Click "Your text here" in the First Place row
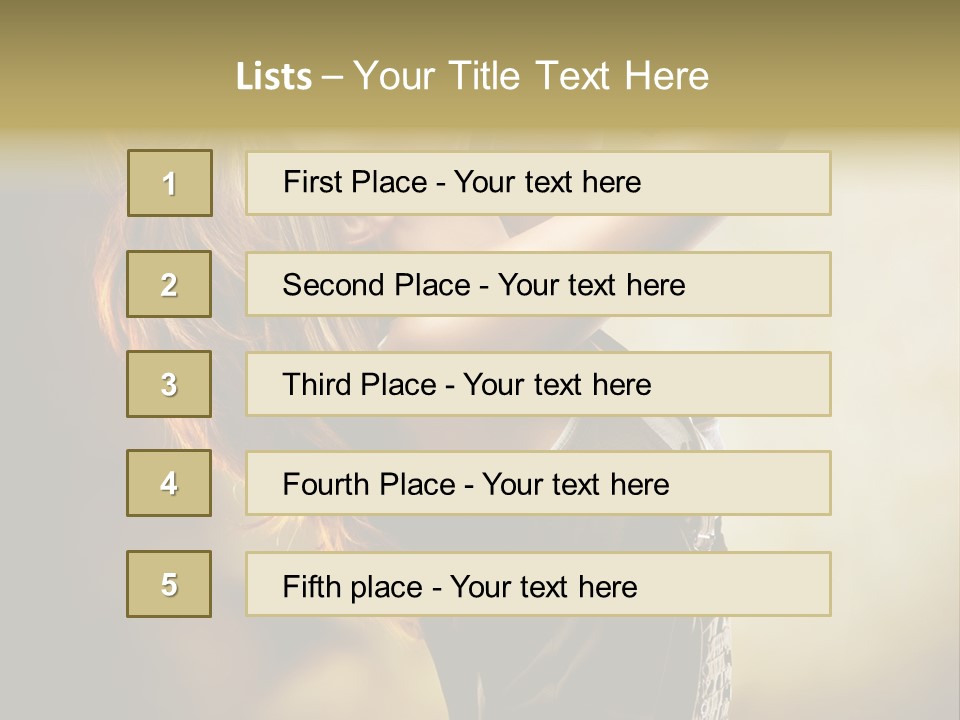The image size is (960, 720). [x=547, y=182]
